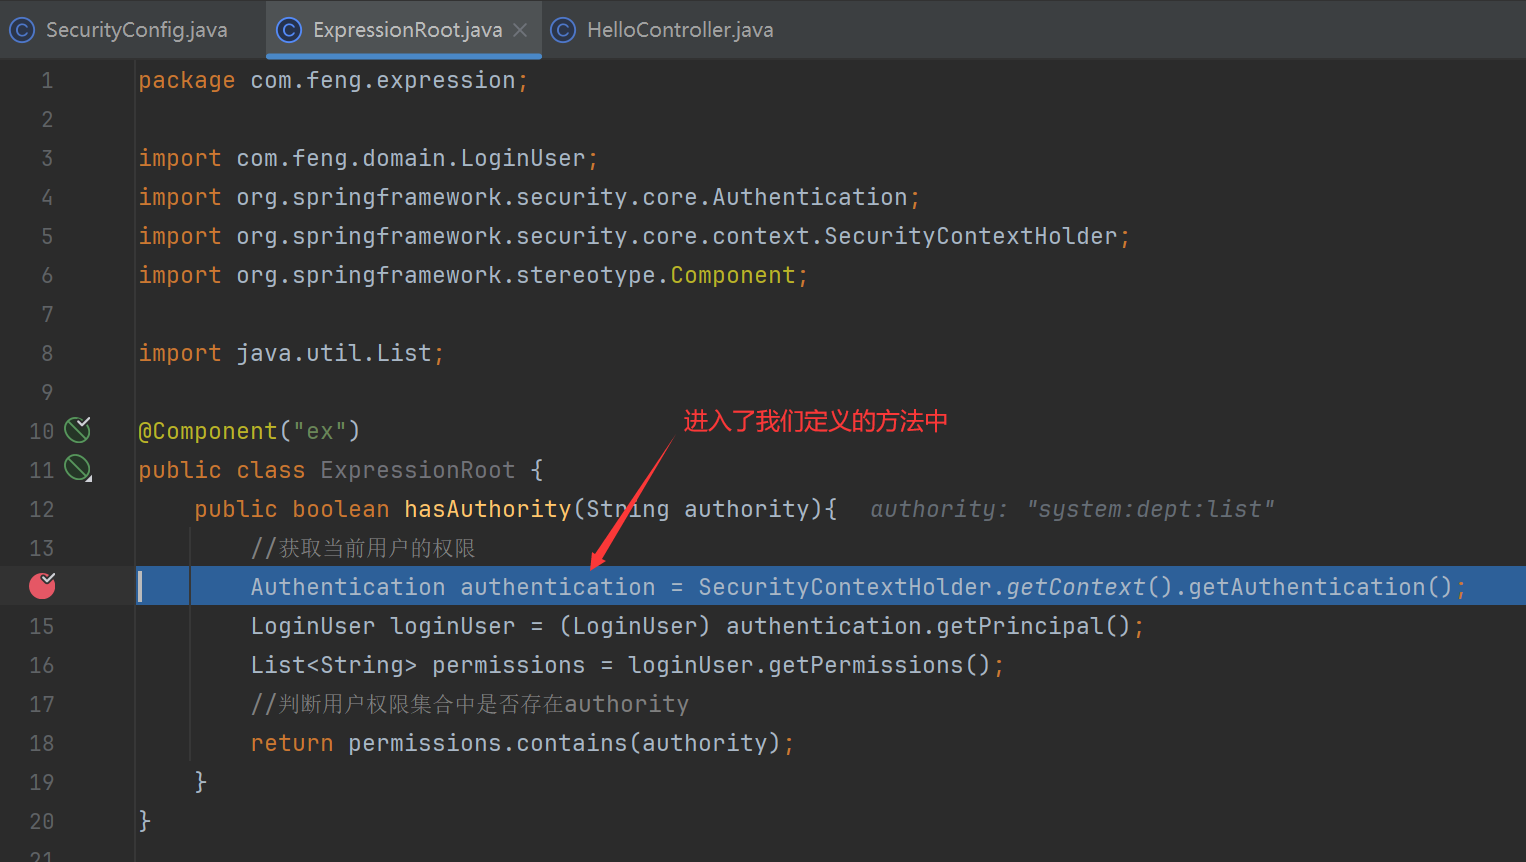The image size is (1526, 862).
Task: Click the comment //判断用户权限集合中是否存在authority
Action: pos(470,704)
